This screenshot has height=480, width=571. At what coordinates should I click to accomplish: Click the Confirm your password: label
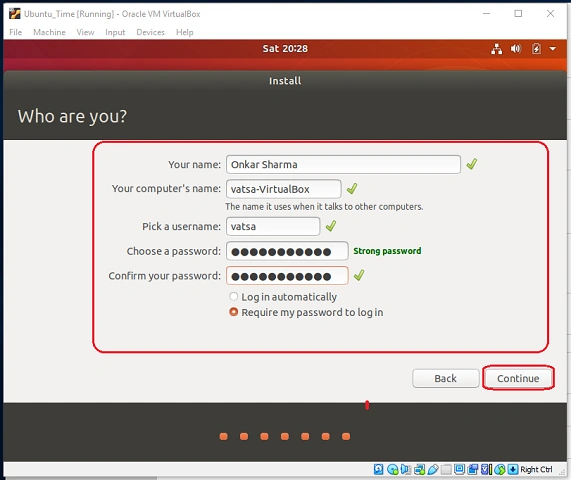[165, 276]
